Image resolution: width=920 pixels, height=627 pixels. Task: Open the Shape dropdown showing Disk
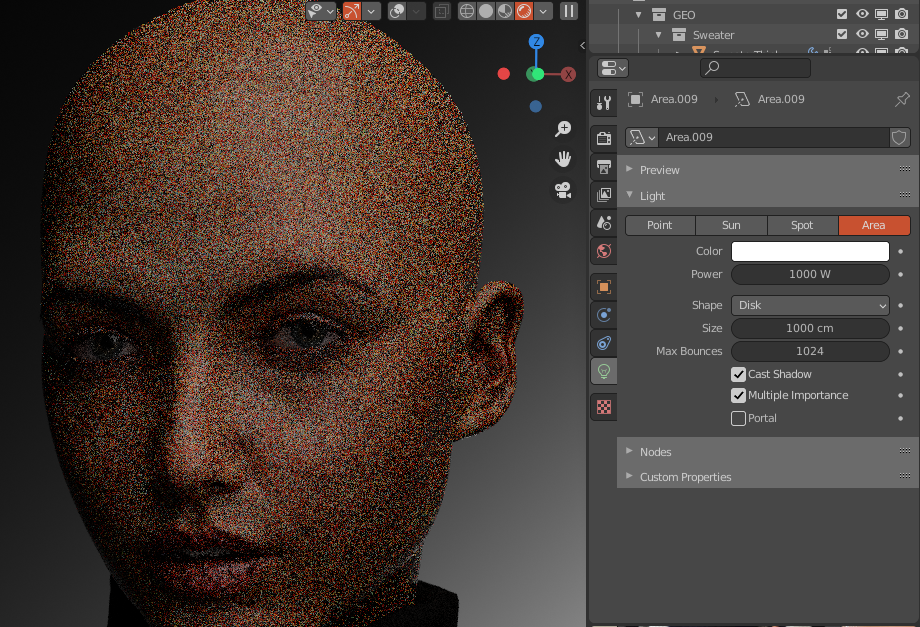pos(810,305)
